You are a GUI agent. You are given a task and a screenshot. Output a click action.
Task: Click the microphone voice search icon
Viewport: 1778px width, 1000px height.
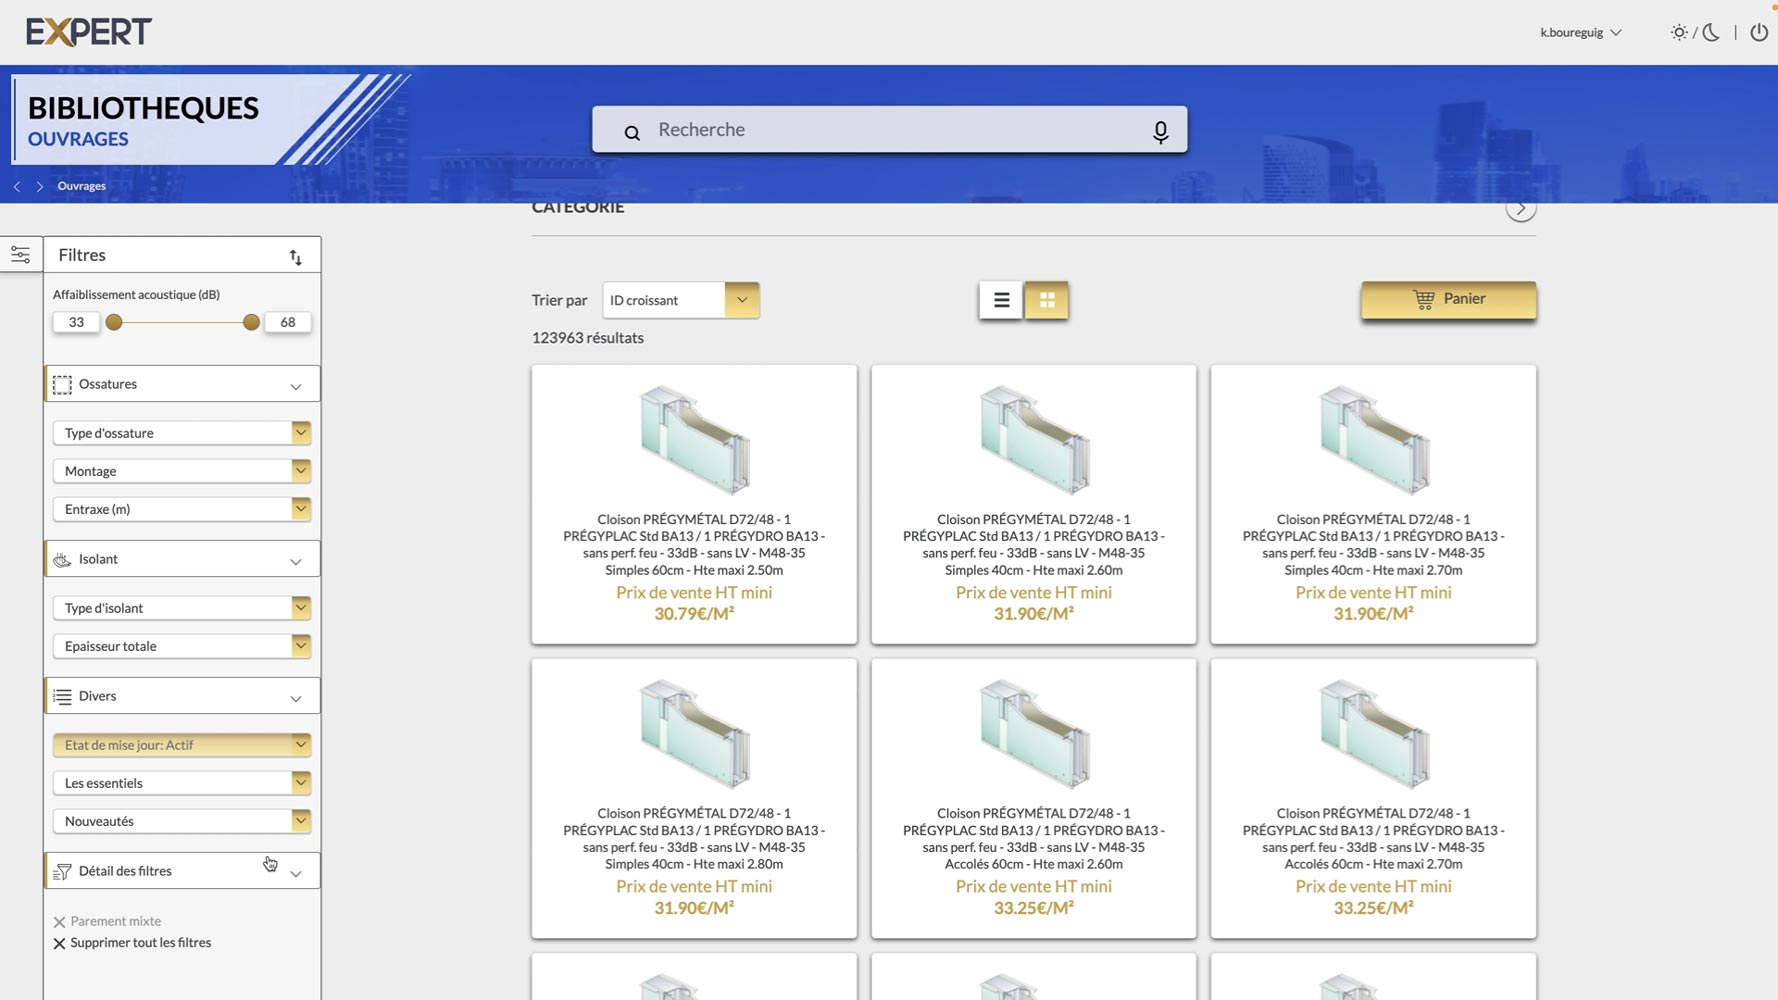coord(1160,131)
